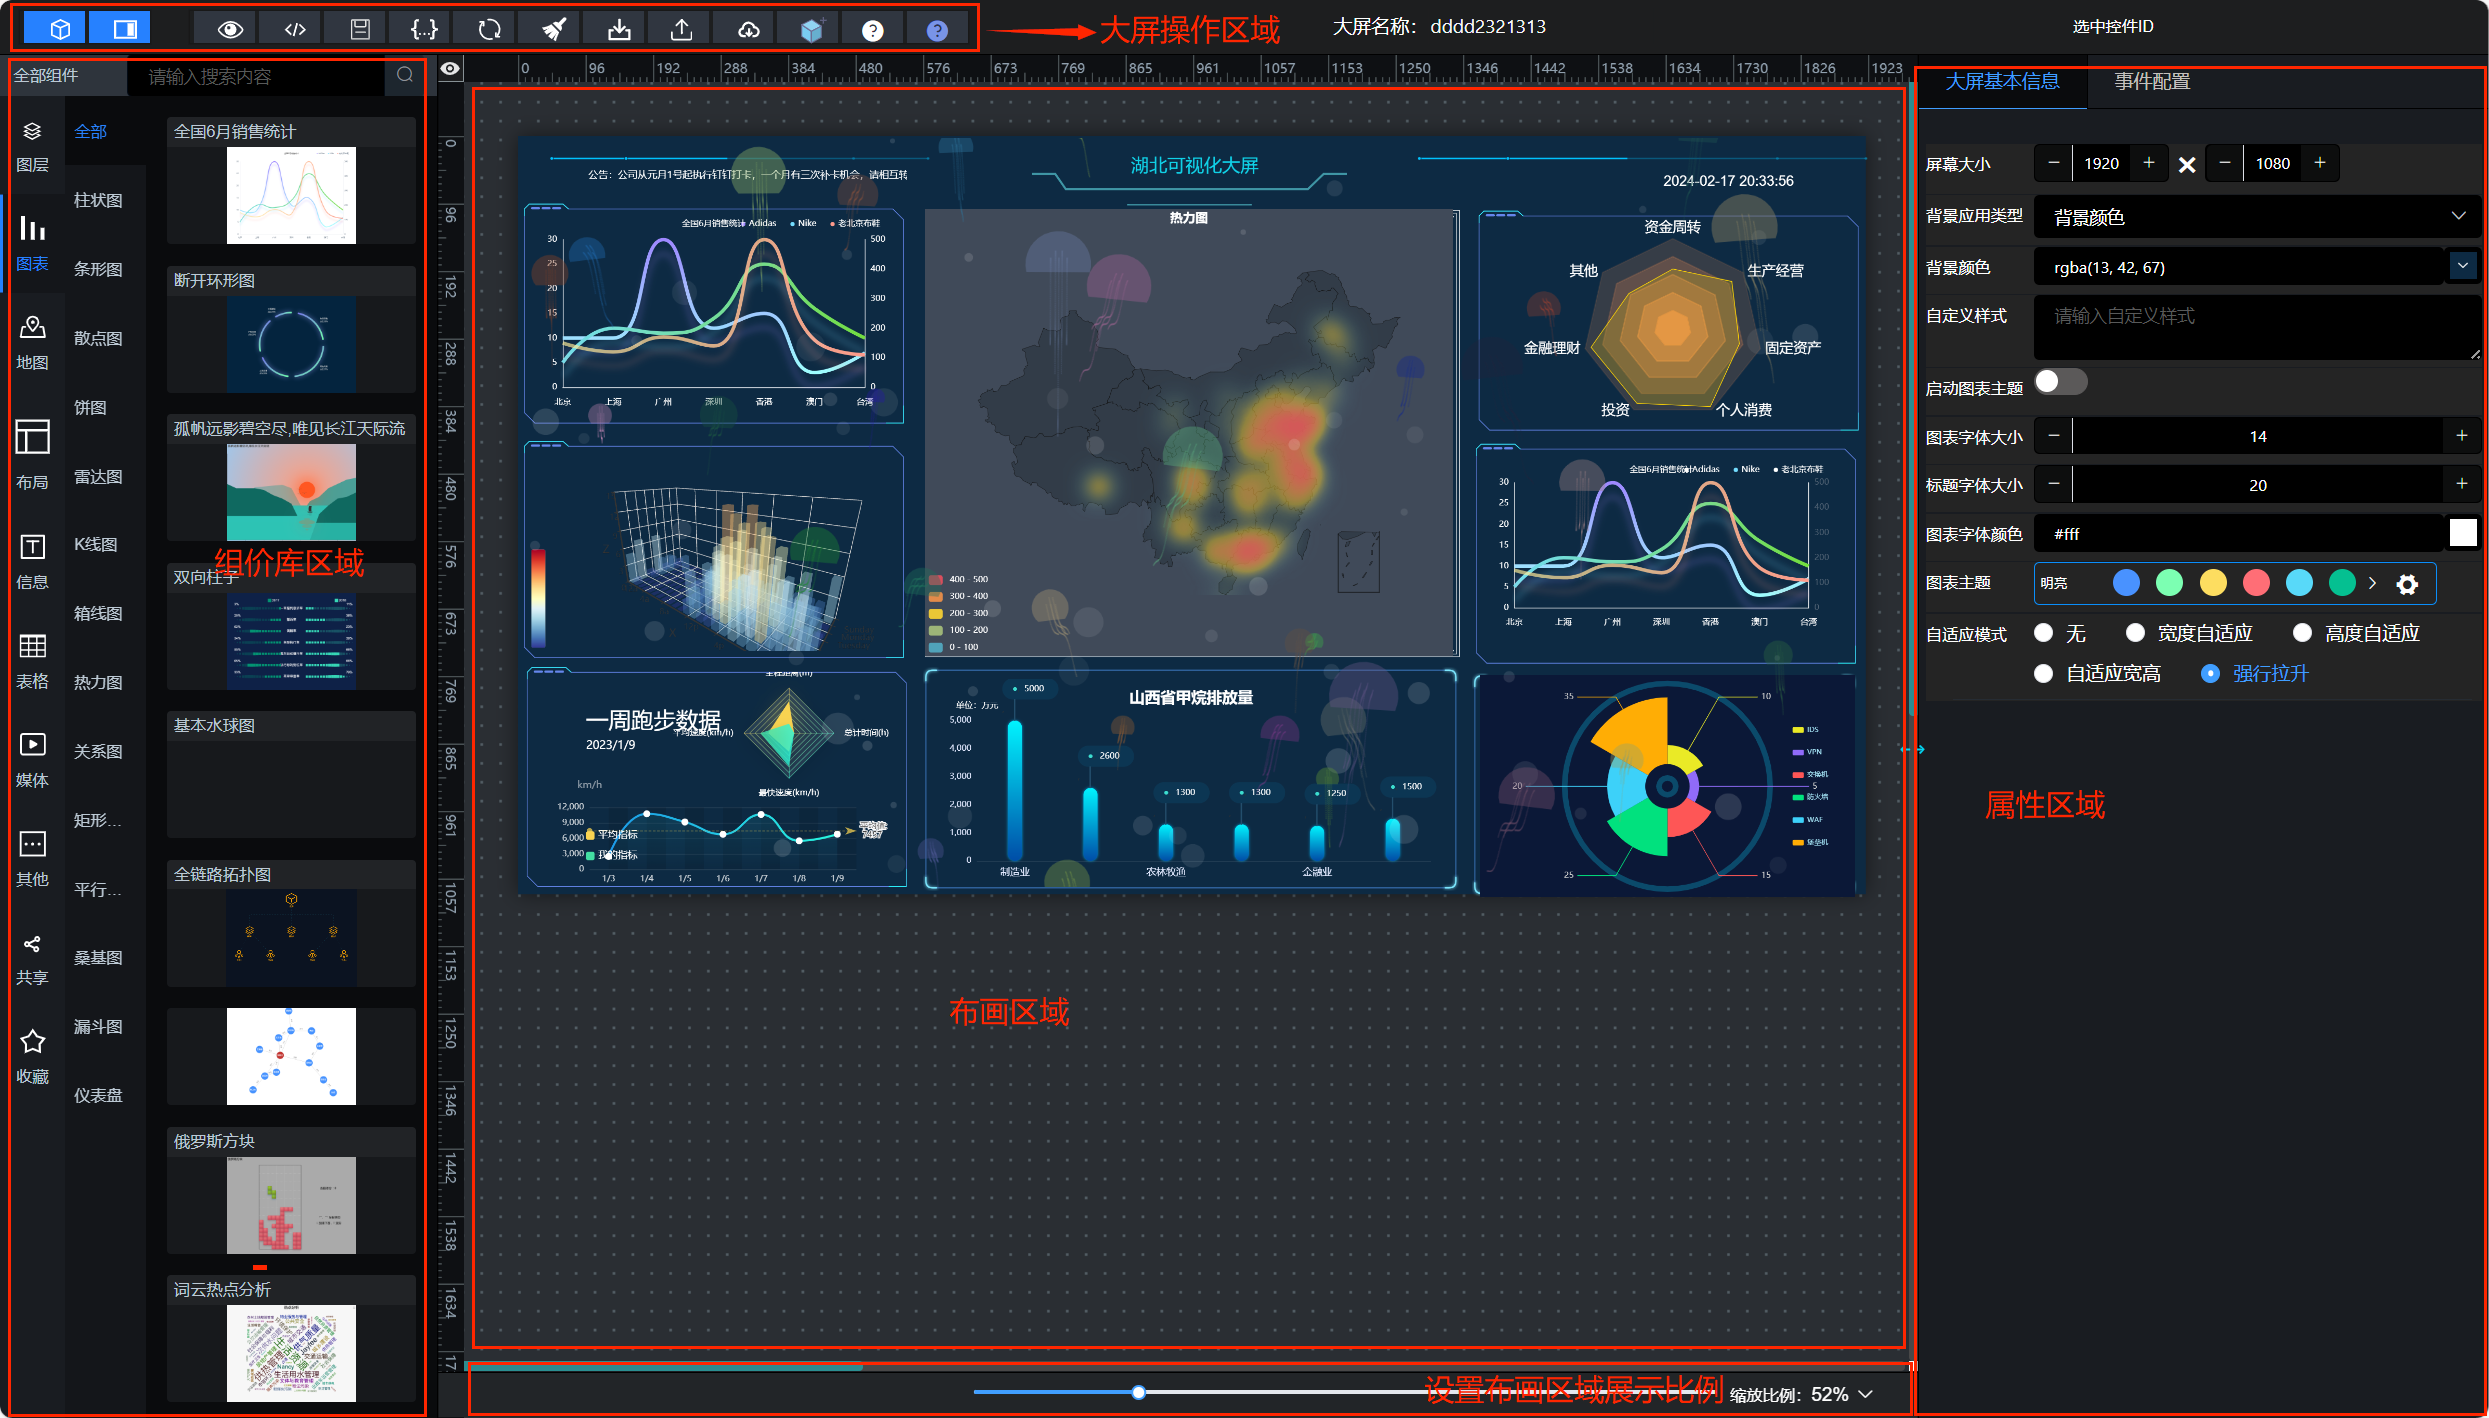Viewport: 2489px width, 1418px height.
Task: Click the cloud download icon
Action: tap(748, 29)
